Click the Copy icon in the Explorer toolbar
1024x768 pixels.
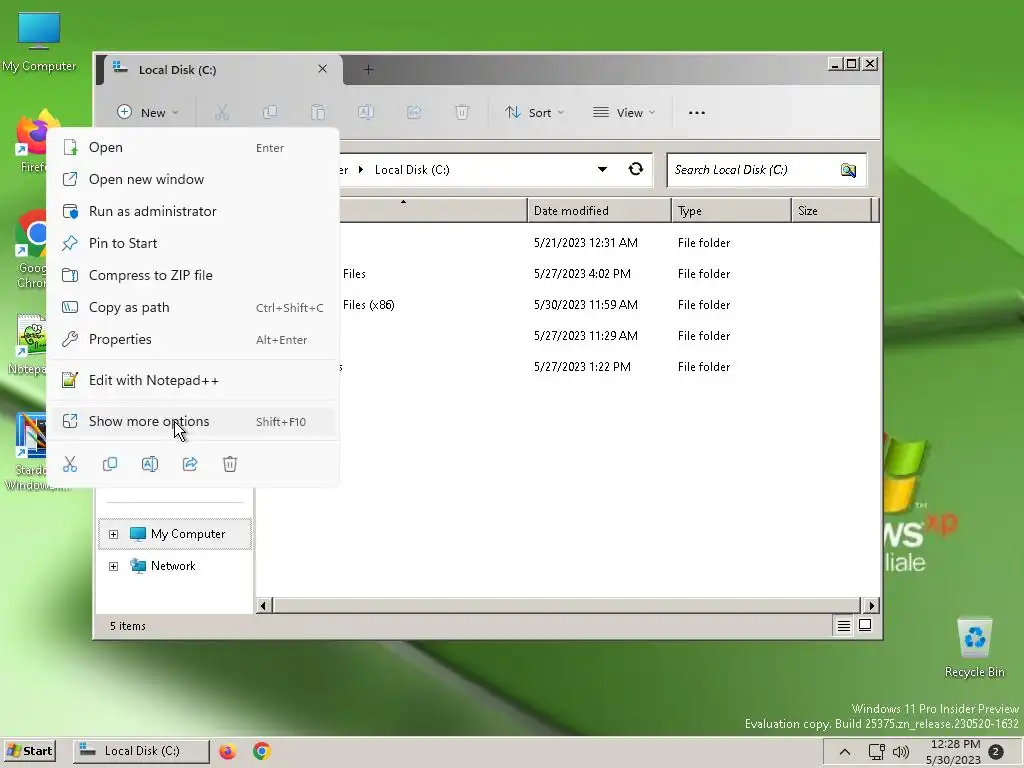pos(270,112)
